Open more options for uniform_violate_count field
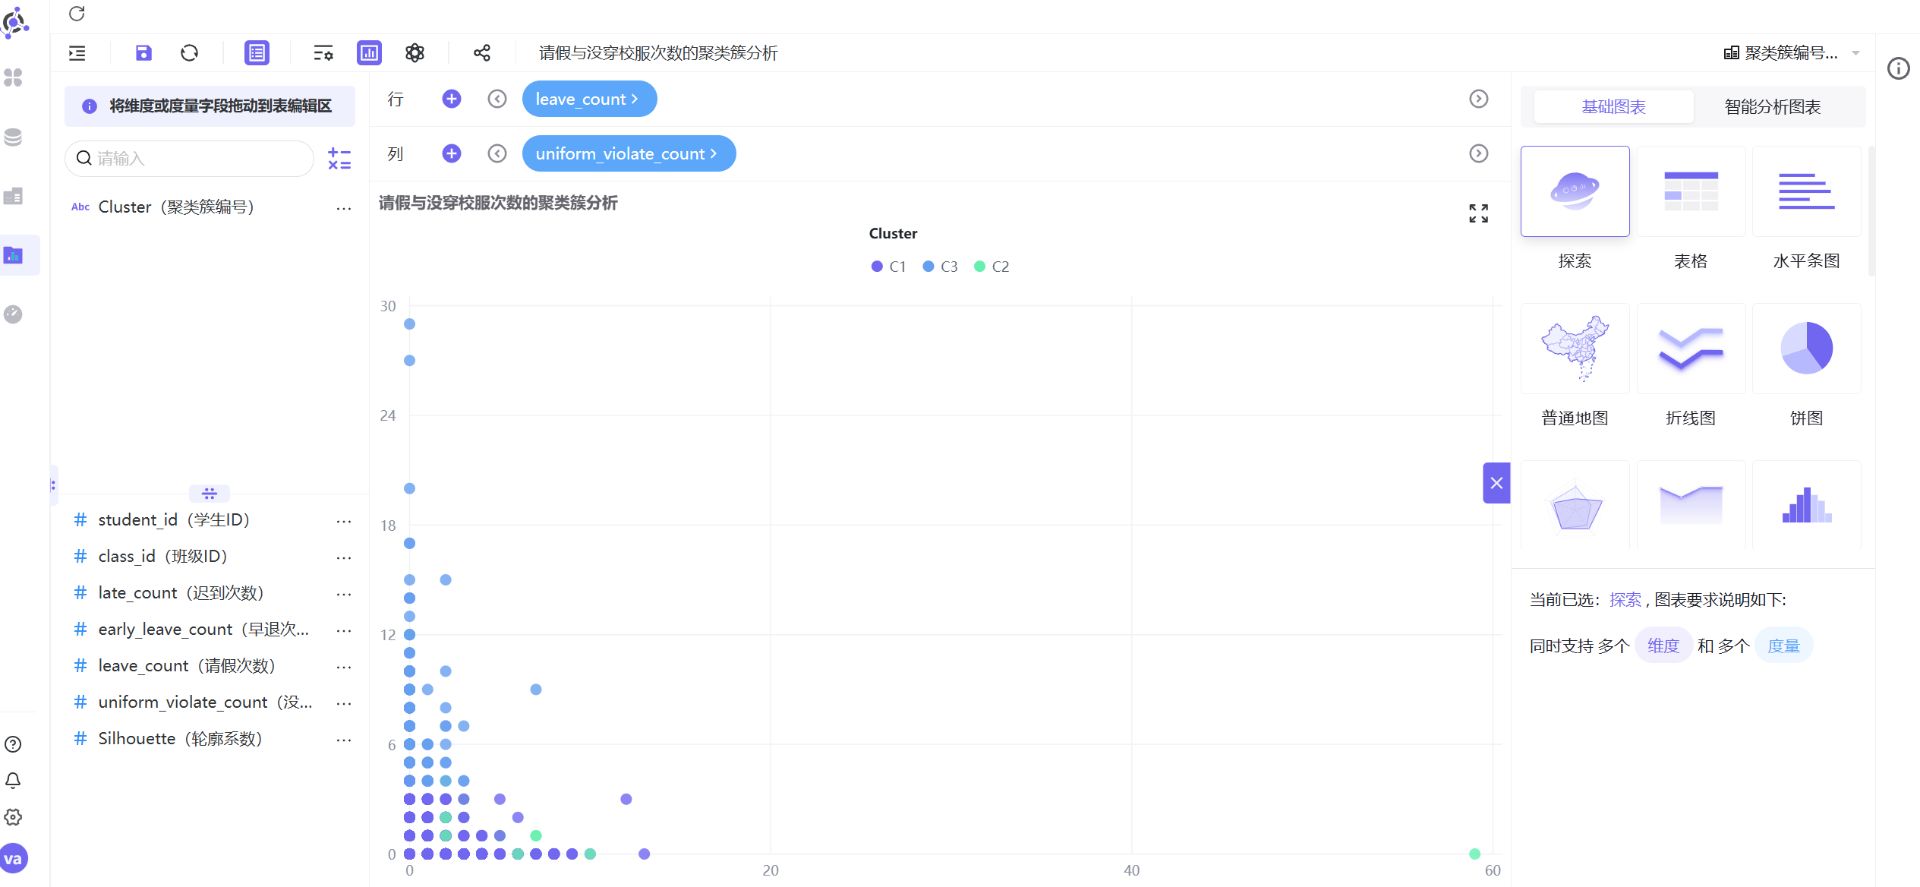Screen dimensions: 1920x887 [344, 703]
